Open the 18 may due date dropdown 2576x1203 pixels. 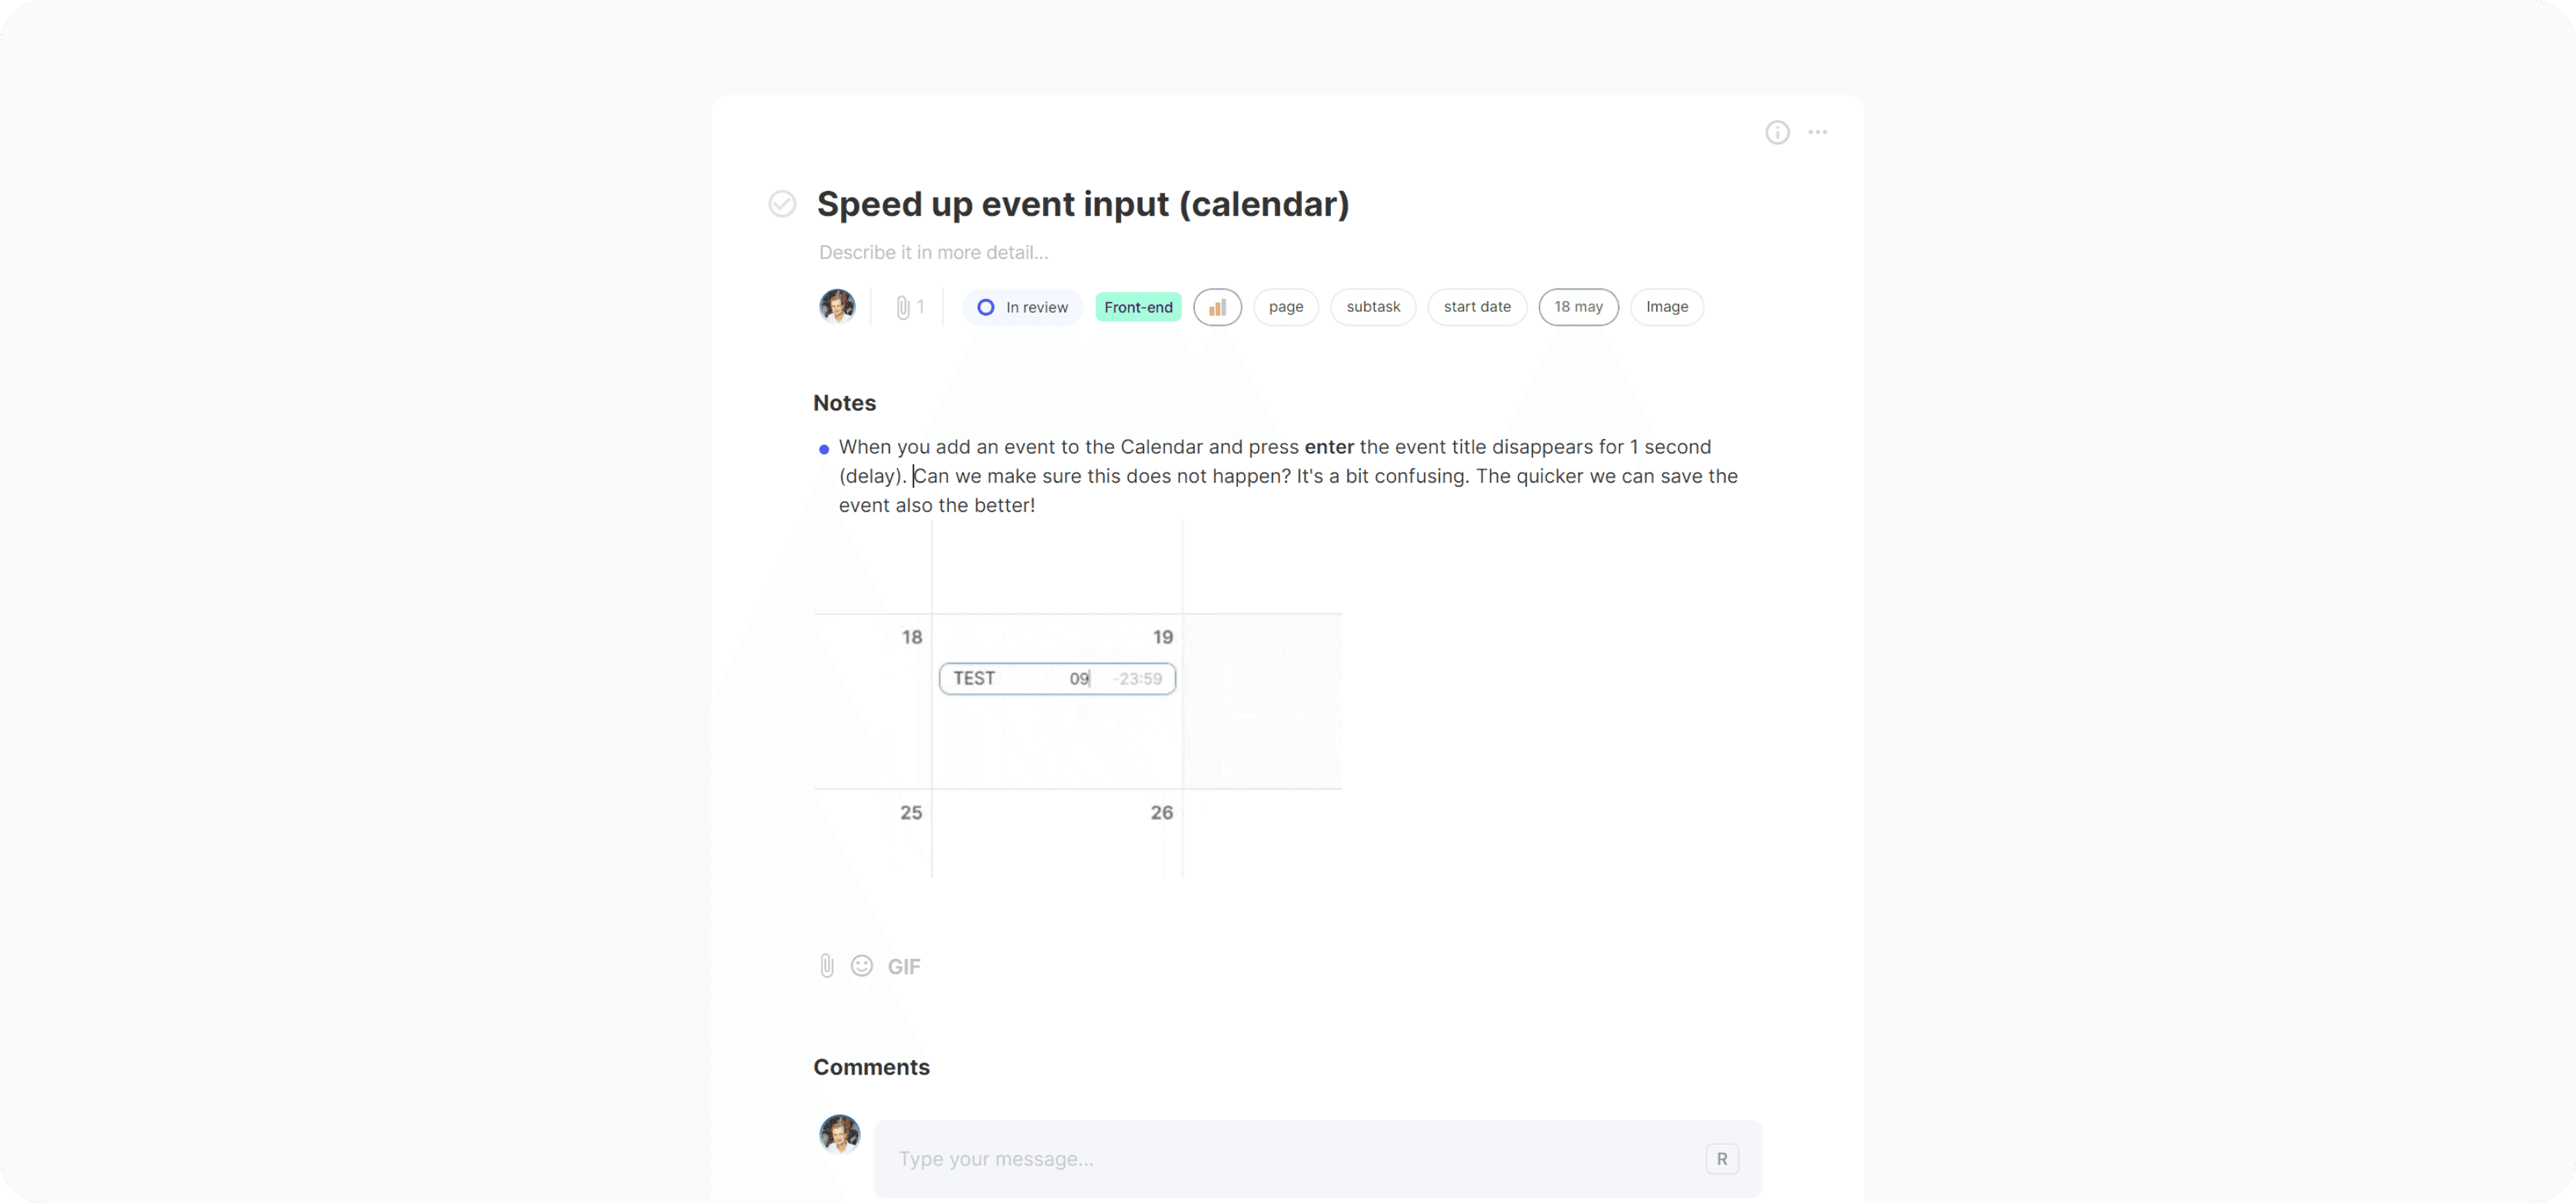1578,307
